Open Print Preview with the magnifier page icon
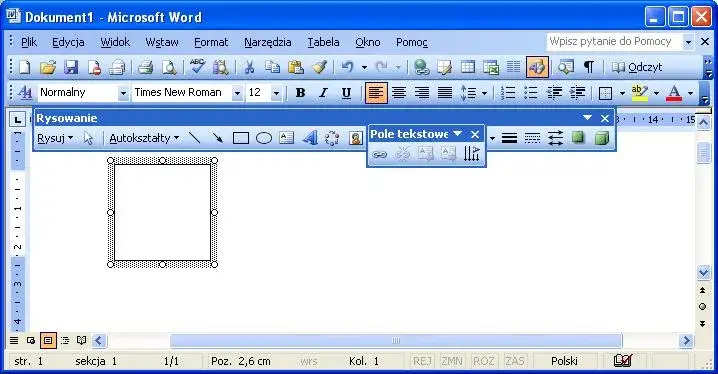Viewport: 718px width, 374px height. [169, 67]
